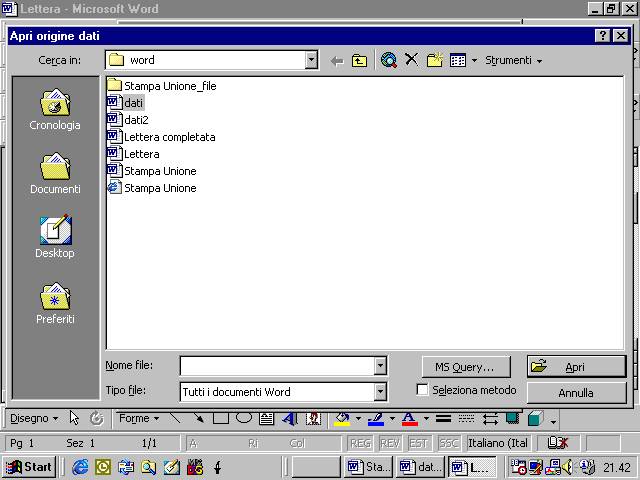The height and width of the screenshot is (480, 640).
Task: Switch to the L... taskbar window
Action: tap(472, 467)
